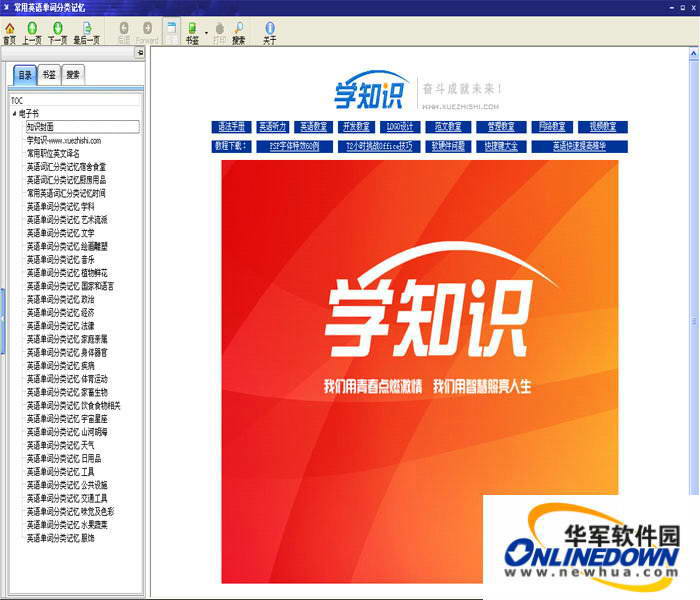The height and width of the screenshot is (600, 700).
Task: Open 学知识-www.xuezhishi.com tree entry
Action: (x=64, y=140)
